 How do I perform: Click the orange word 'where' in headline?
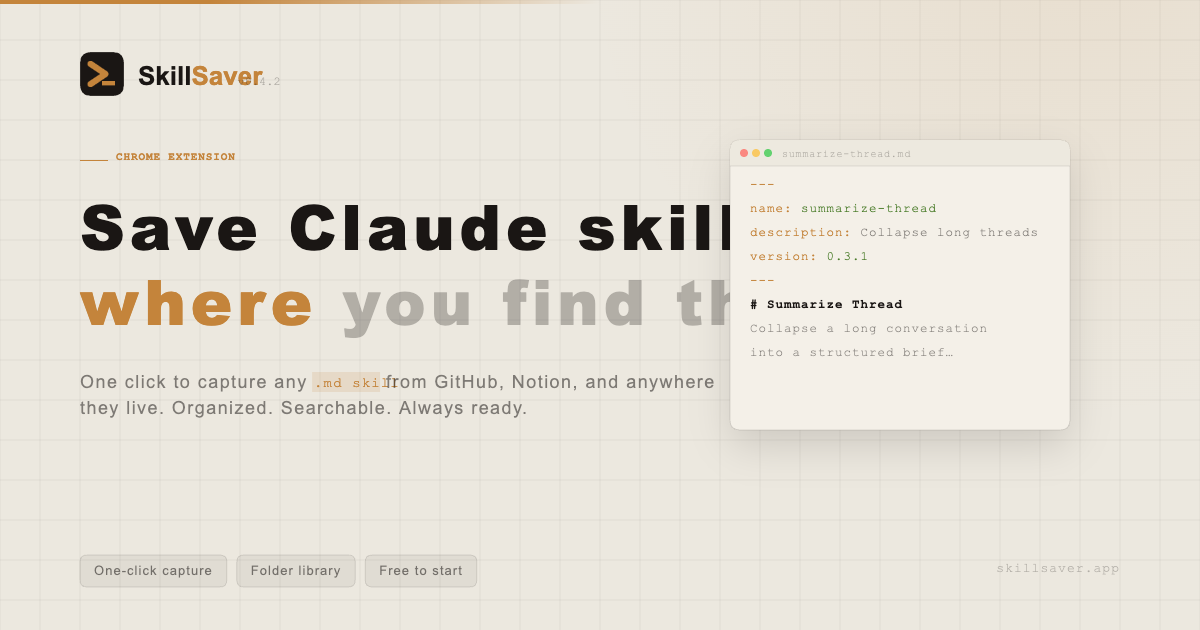coord(197,304)
